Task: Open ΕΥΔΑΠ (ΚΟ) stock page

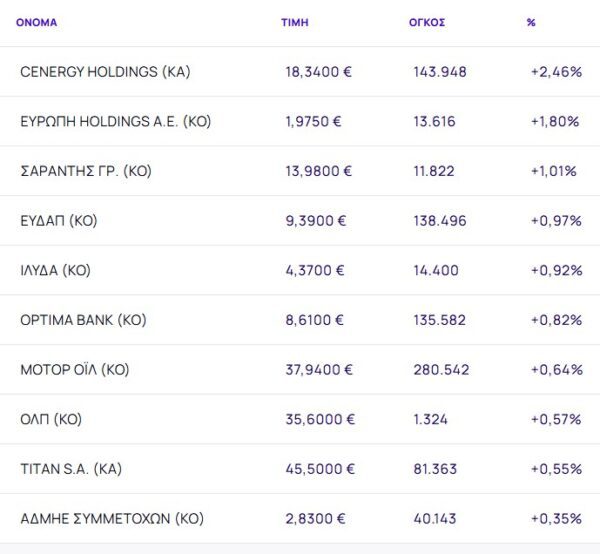Action: (58, 221)
